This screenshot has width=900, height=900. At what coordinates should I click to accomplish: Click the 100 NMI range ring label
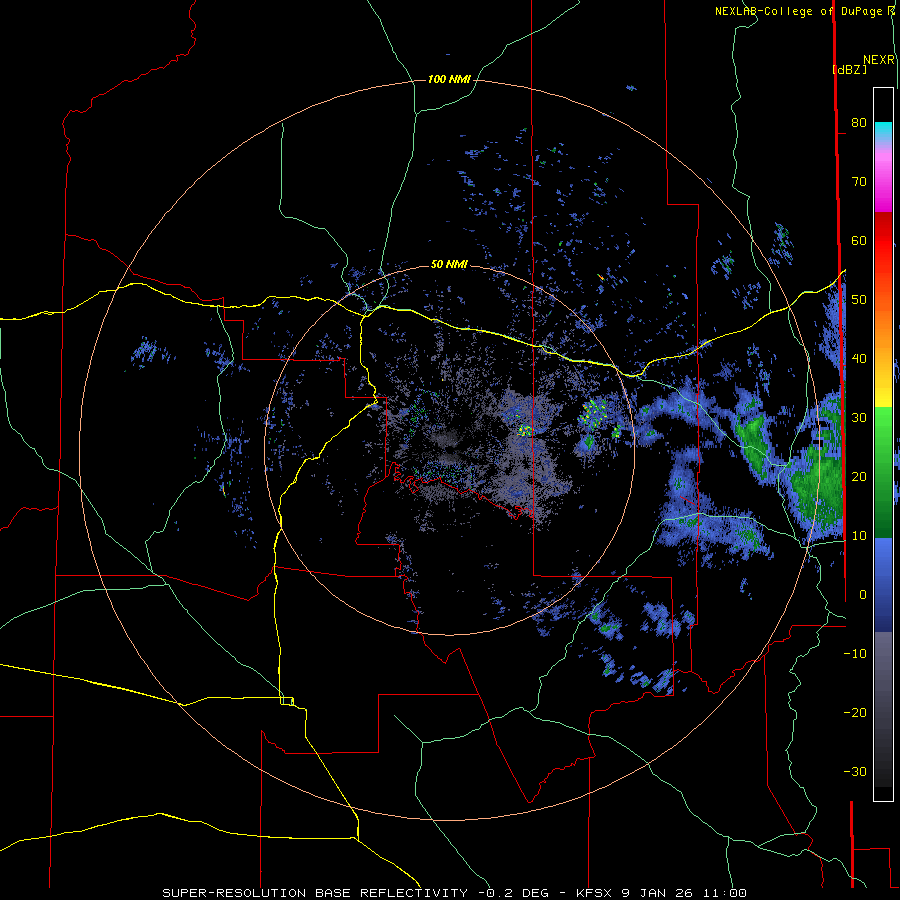449,79
